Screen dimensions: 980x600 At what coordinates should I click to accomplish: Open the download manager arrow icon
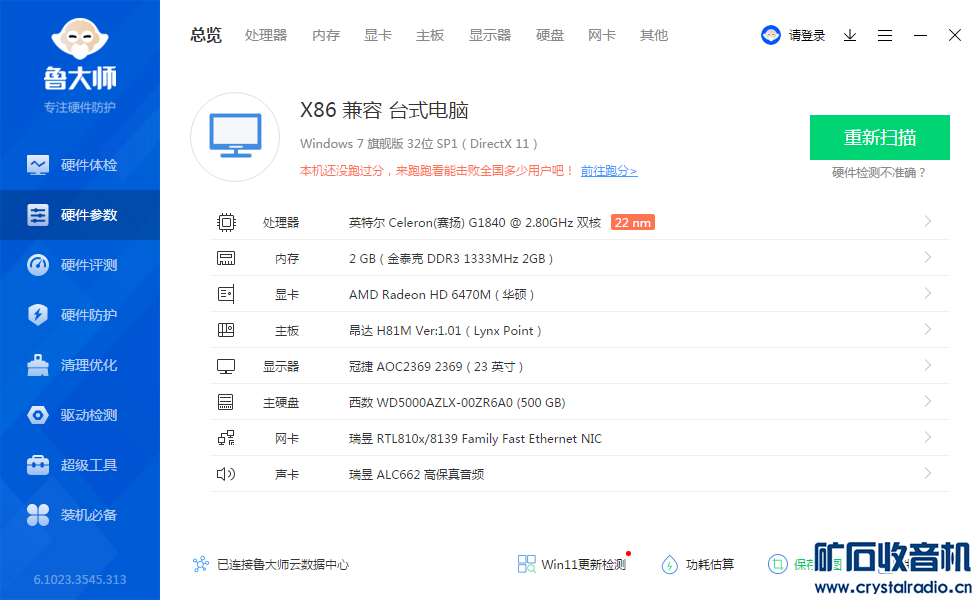[x=849, y=36]
